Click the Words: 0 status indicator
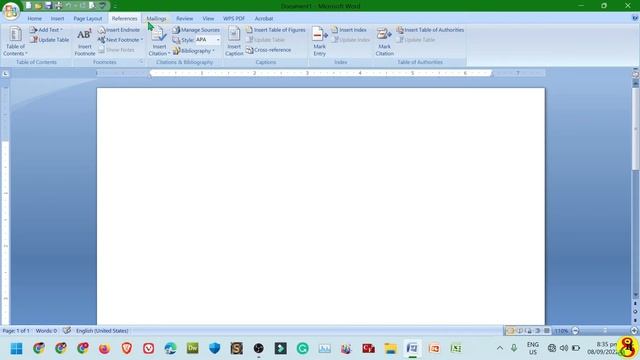Screen dimensions: 640x360 pos(46,331)
